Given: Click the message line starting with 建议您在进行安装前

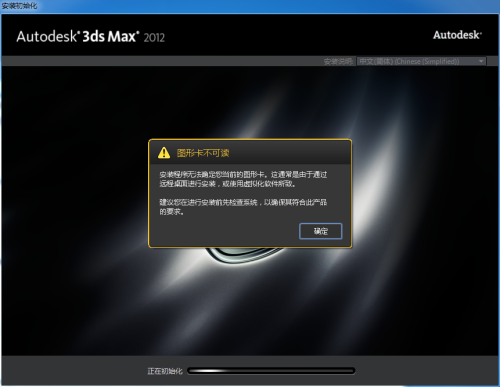Looking at the screenshot, I should (243, 202).
